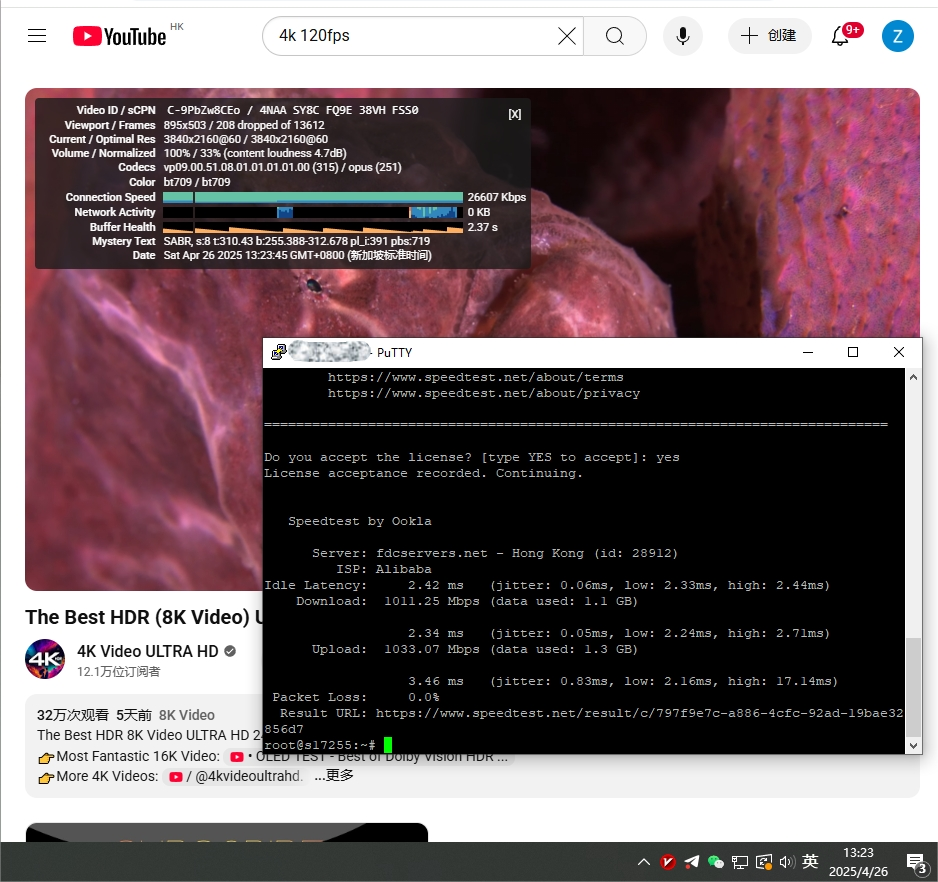Screen dimensions: 938x882
Task: Open the network status tray icon
Action: [x=739, y=862]
